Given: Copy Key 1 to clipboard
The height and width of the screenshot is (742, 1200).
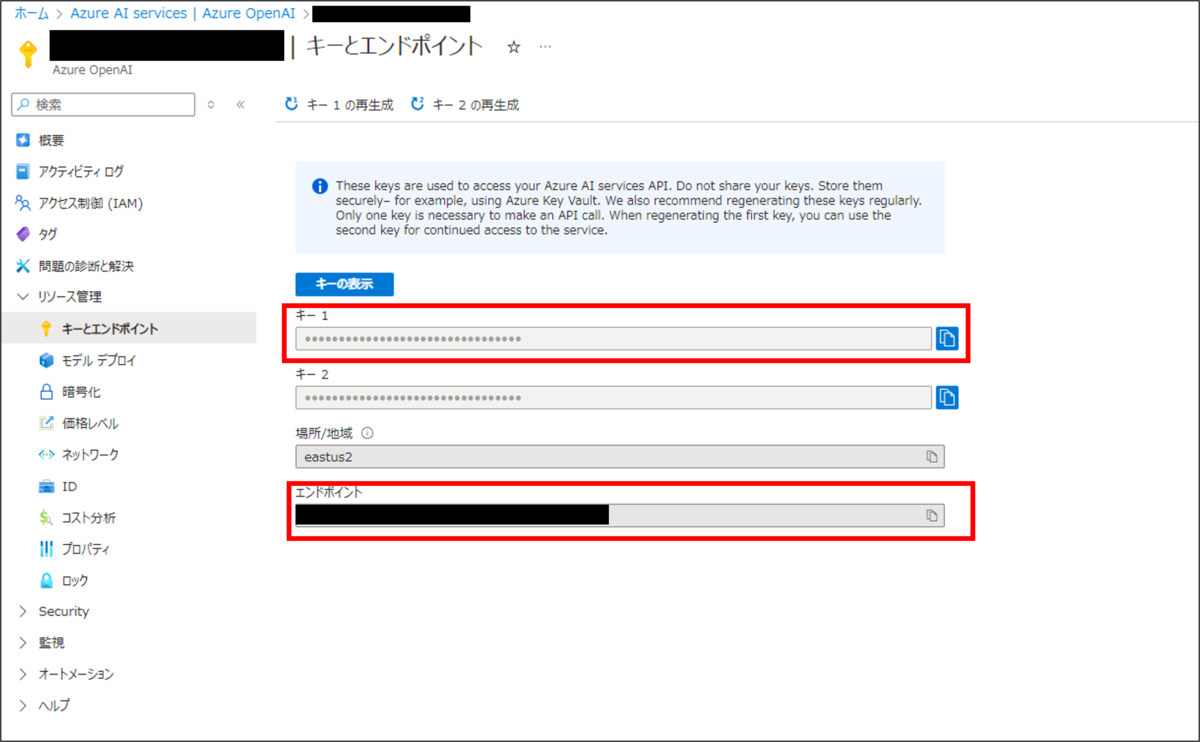Looking at the screenshot, I should point(947,338).
